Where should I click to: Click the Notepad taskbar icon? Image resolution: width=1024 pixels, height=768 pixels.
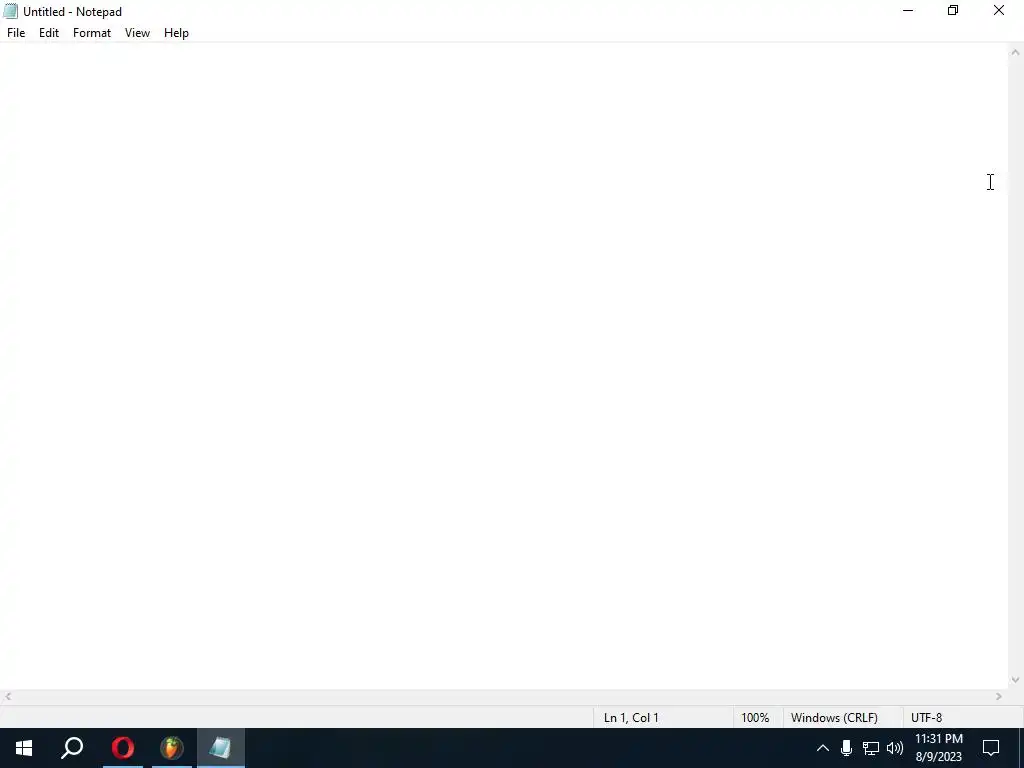pyautogui.click(x=221, y=748)
